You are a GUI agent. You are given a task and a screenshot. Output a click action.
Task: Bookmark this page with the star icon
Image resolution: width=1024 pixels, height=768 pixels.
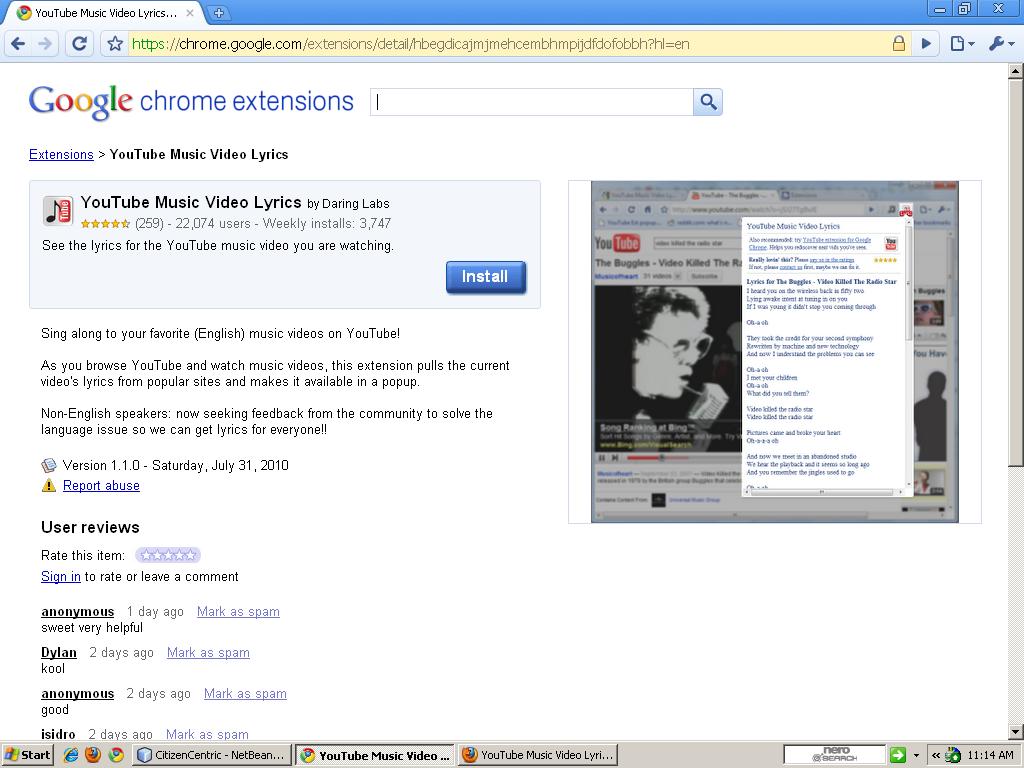[x=115, y=44]
